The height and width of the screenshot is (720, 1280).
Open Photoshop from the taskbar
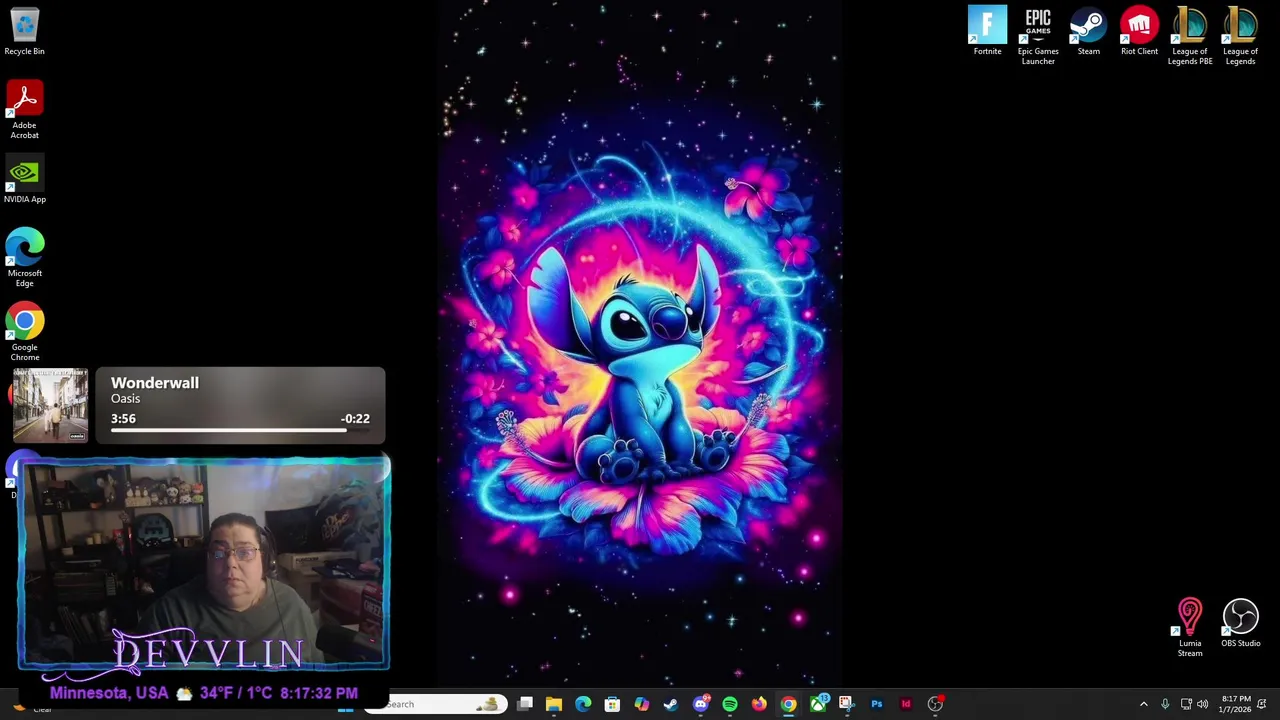click(x=877, y=704)
